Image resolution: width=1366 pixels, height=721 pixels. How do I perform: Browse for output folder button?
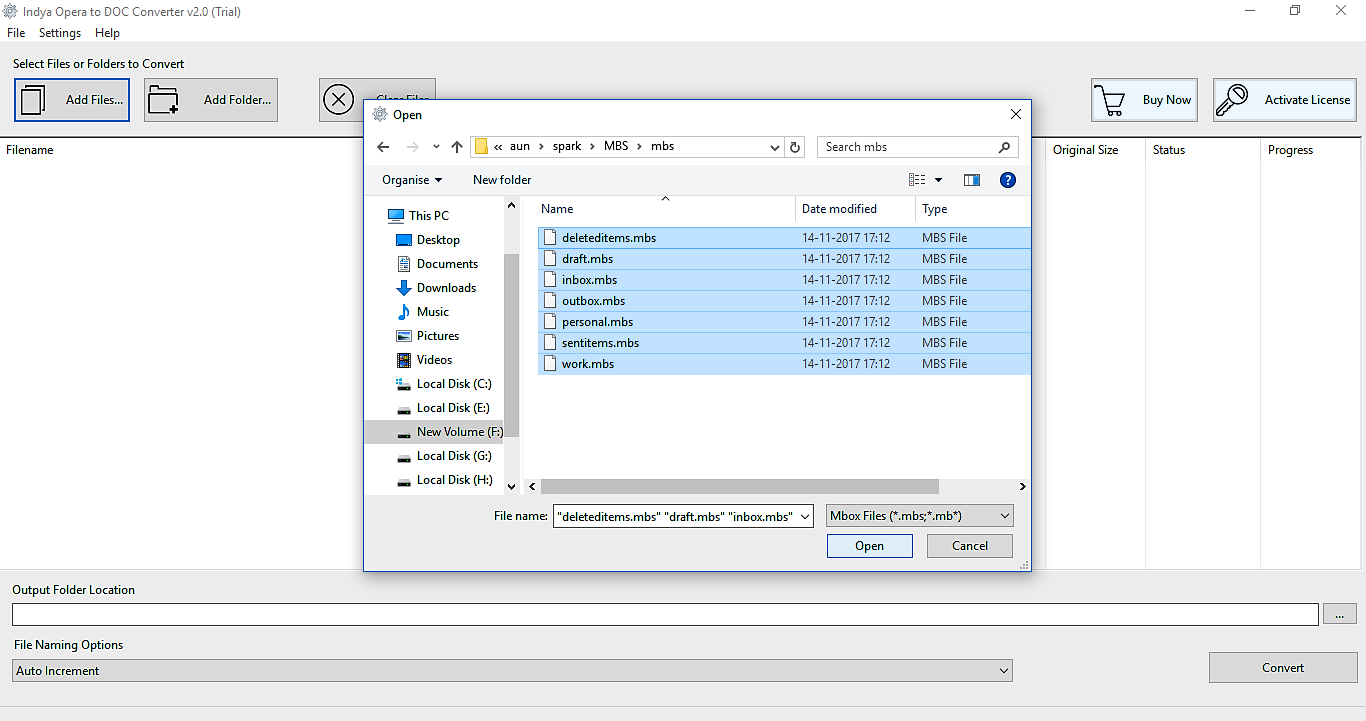coord(1340,615)
